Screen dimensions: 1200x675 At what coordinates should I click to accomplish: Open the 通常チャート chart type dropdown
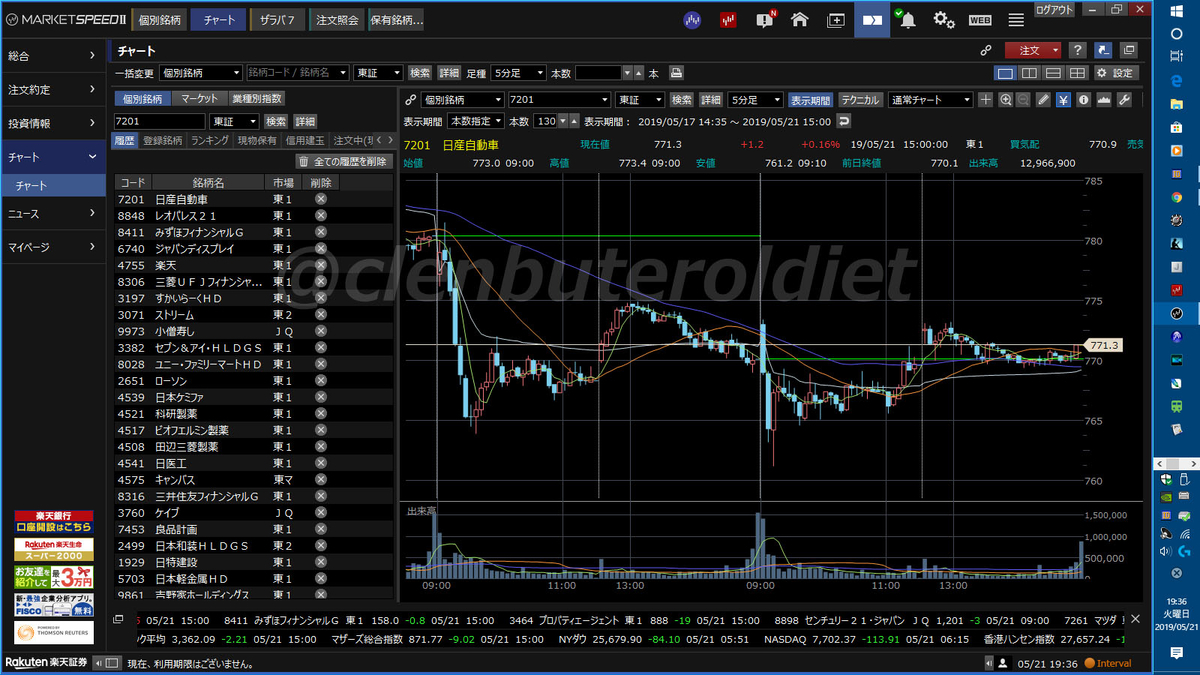coord(930,100)
